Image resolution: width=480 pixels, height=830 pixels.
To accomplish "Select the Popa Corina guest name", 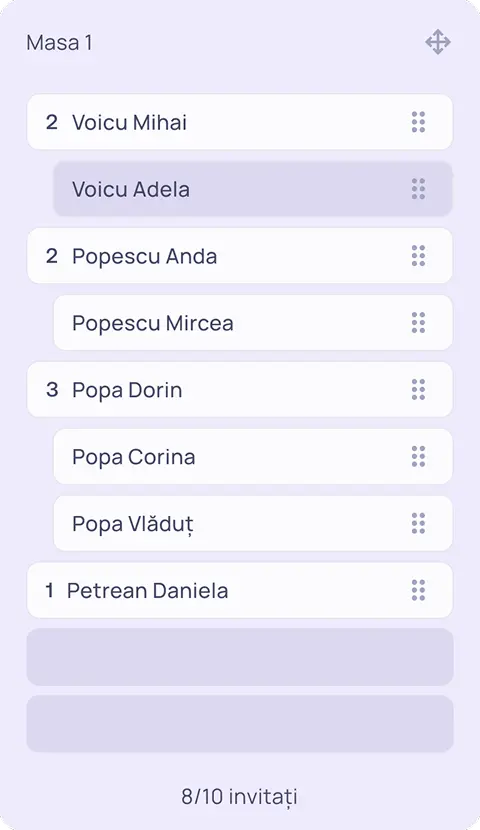I will [x=133, y=457].
